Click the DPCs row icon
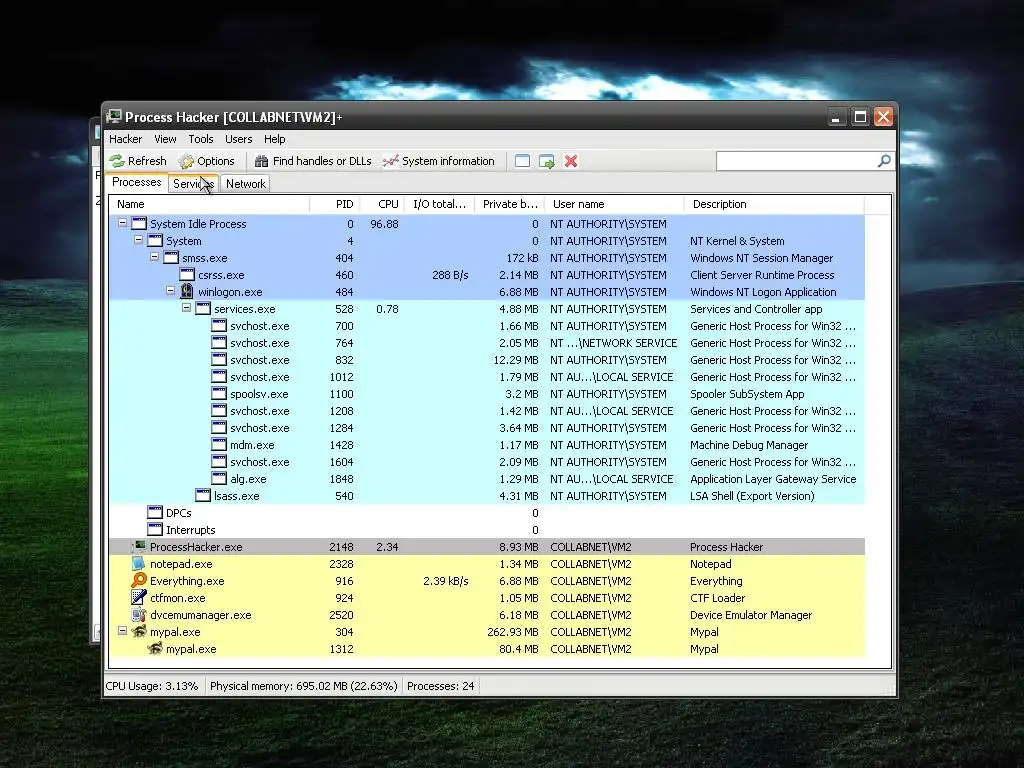Image resolution: width=1024 pixels, height=768 pixels. coord(155,512)
